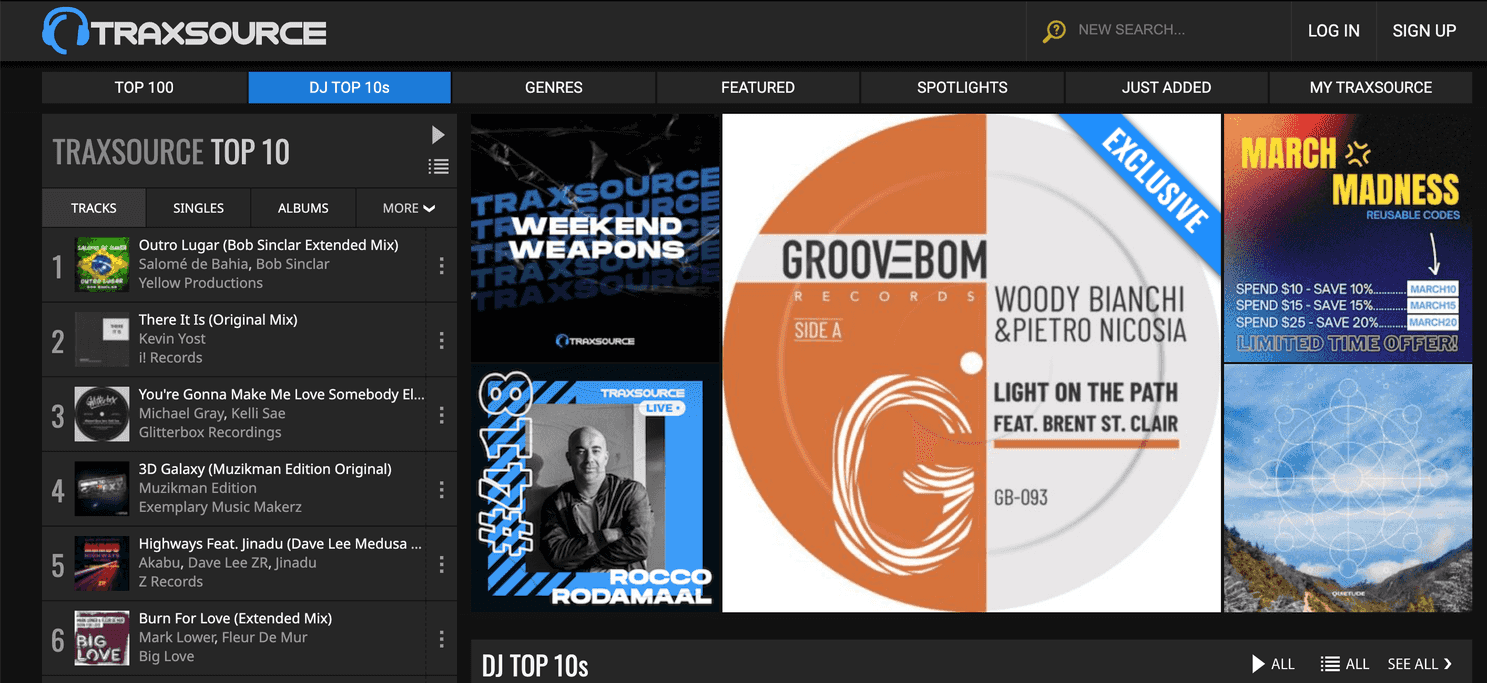Screen dimensions: 1487x683
Task: Click the list ALL icon in DJ Top 10s
Action: 1330,663
